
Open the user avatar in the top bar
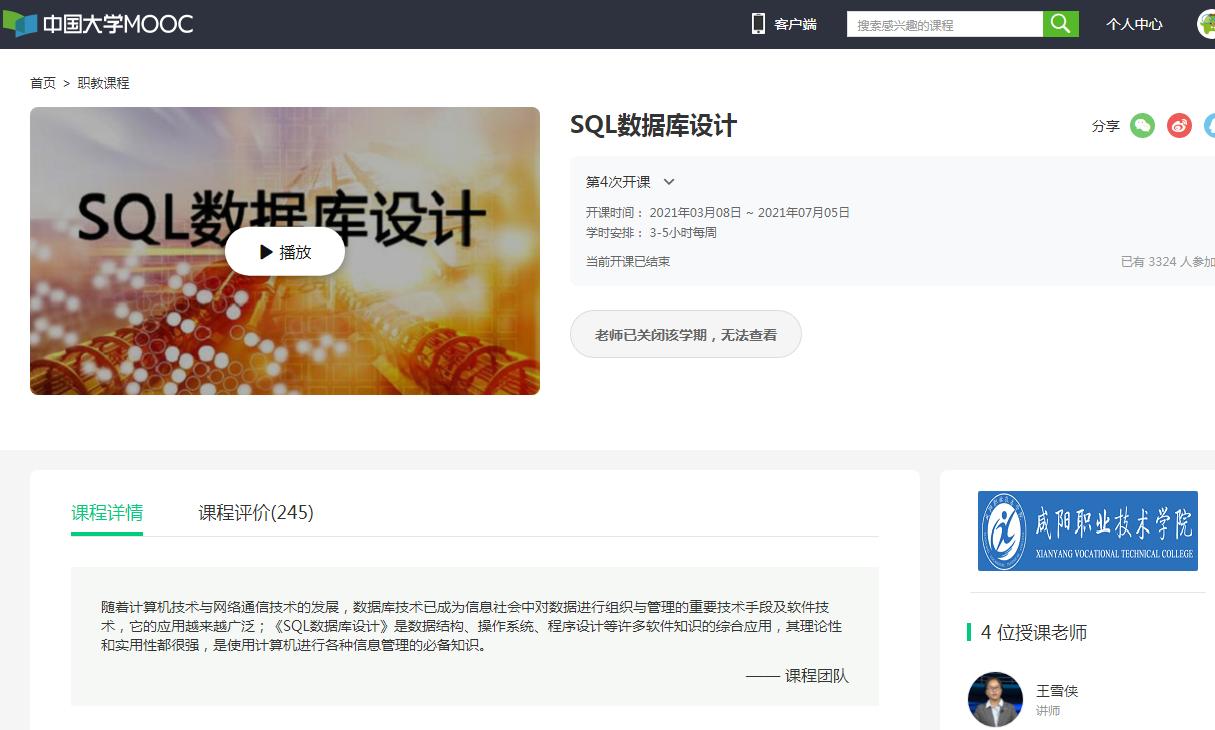click(x=1206, y=24)
